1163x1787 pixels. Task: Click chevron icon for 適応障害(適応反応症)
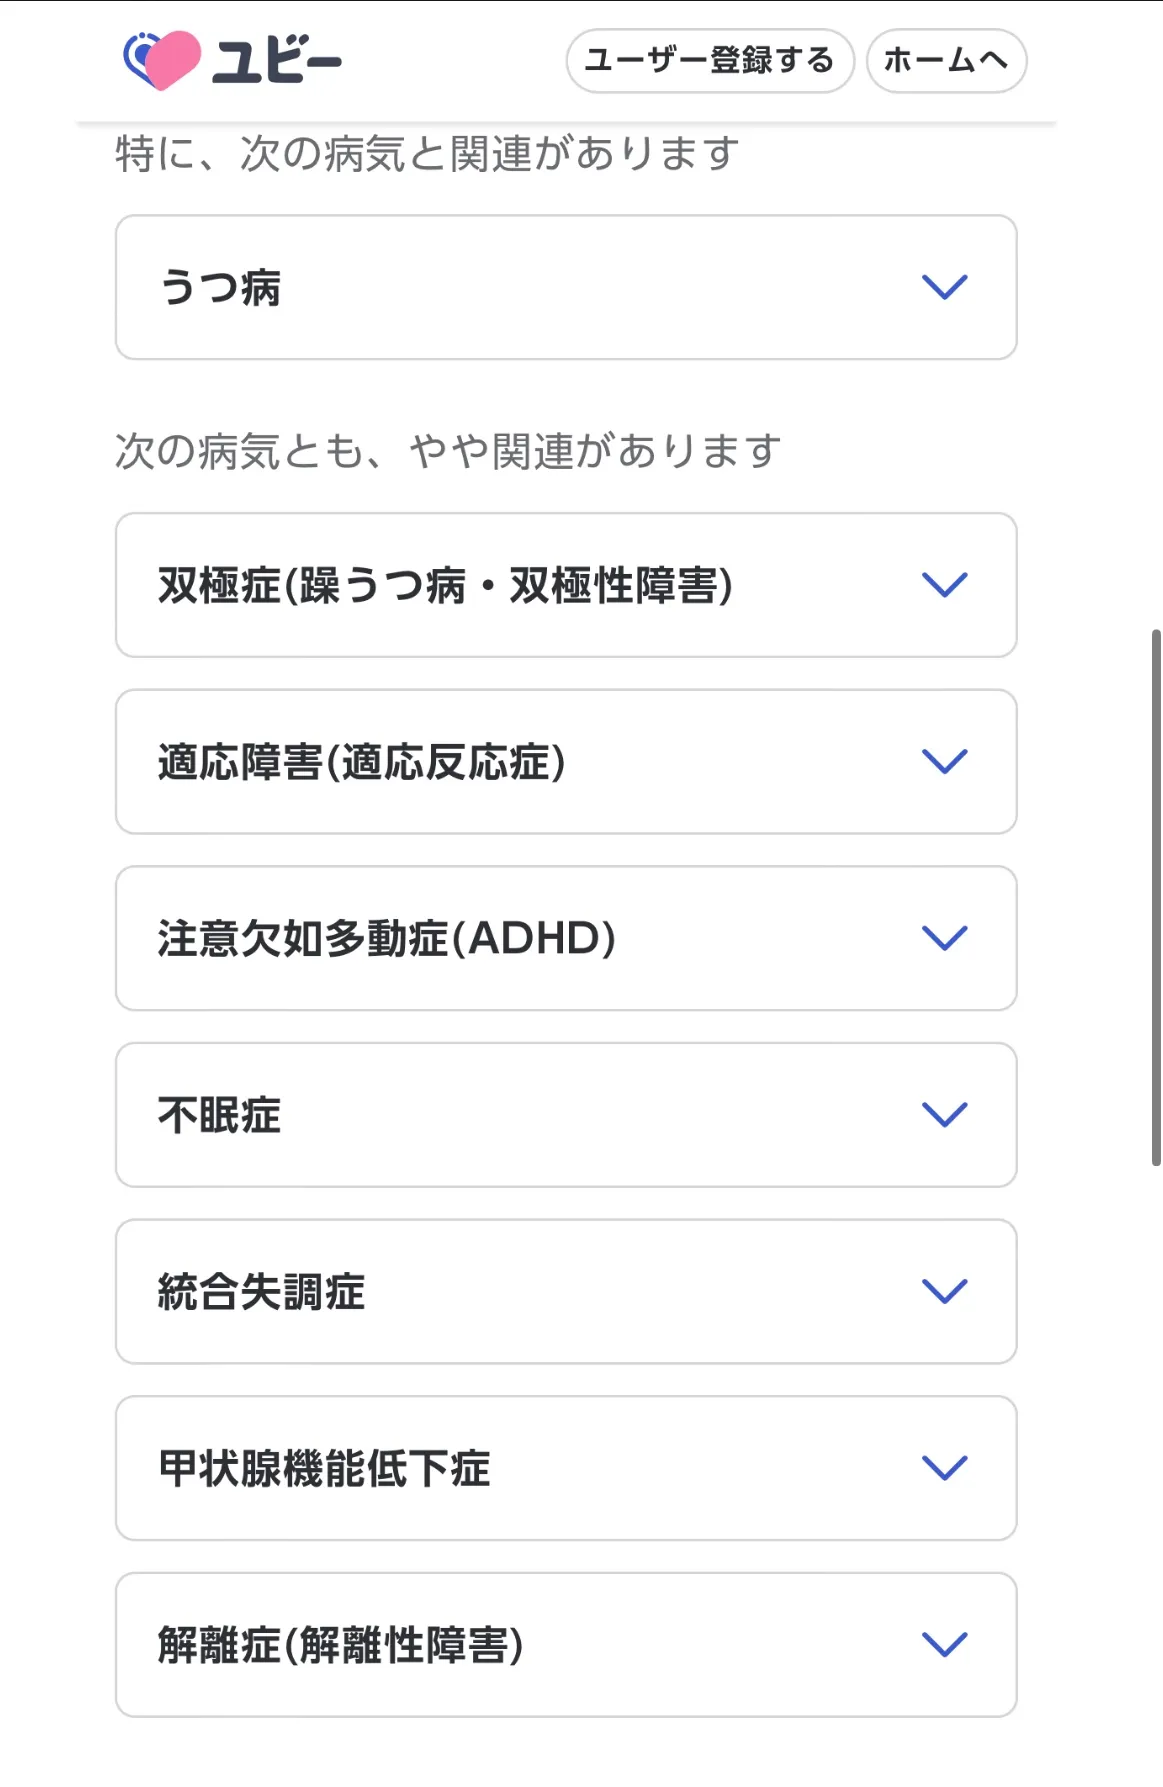coord(944,762)
